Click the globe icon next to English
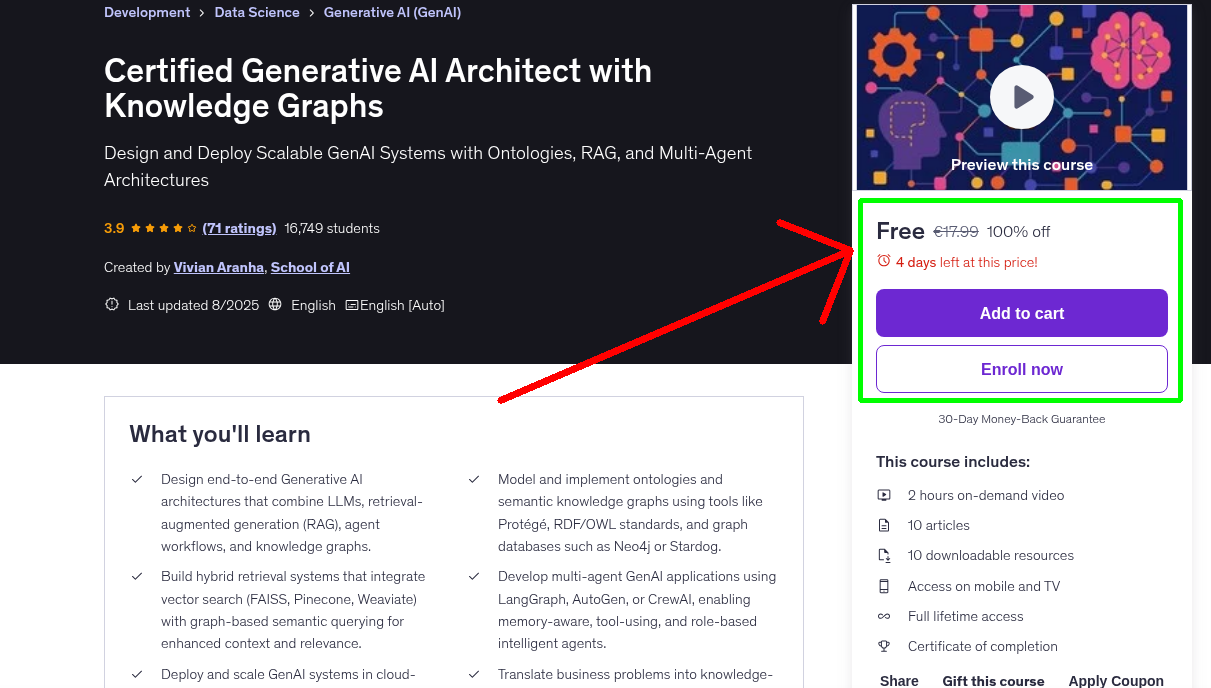 point(275,304)
